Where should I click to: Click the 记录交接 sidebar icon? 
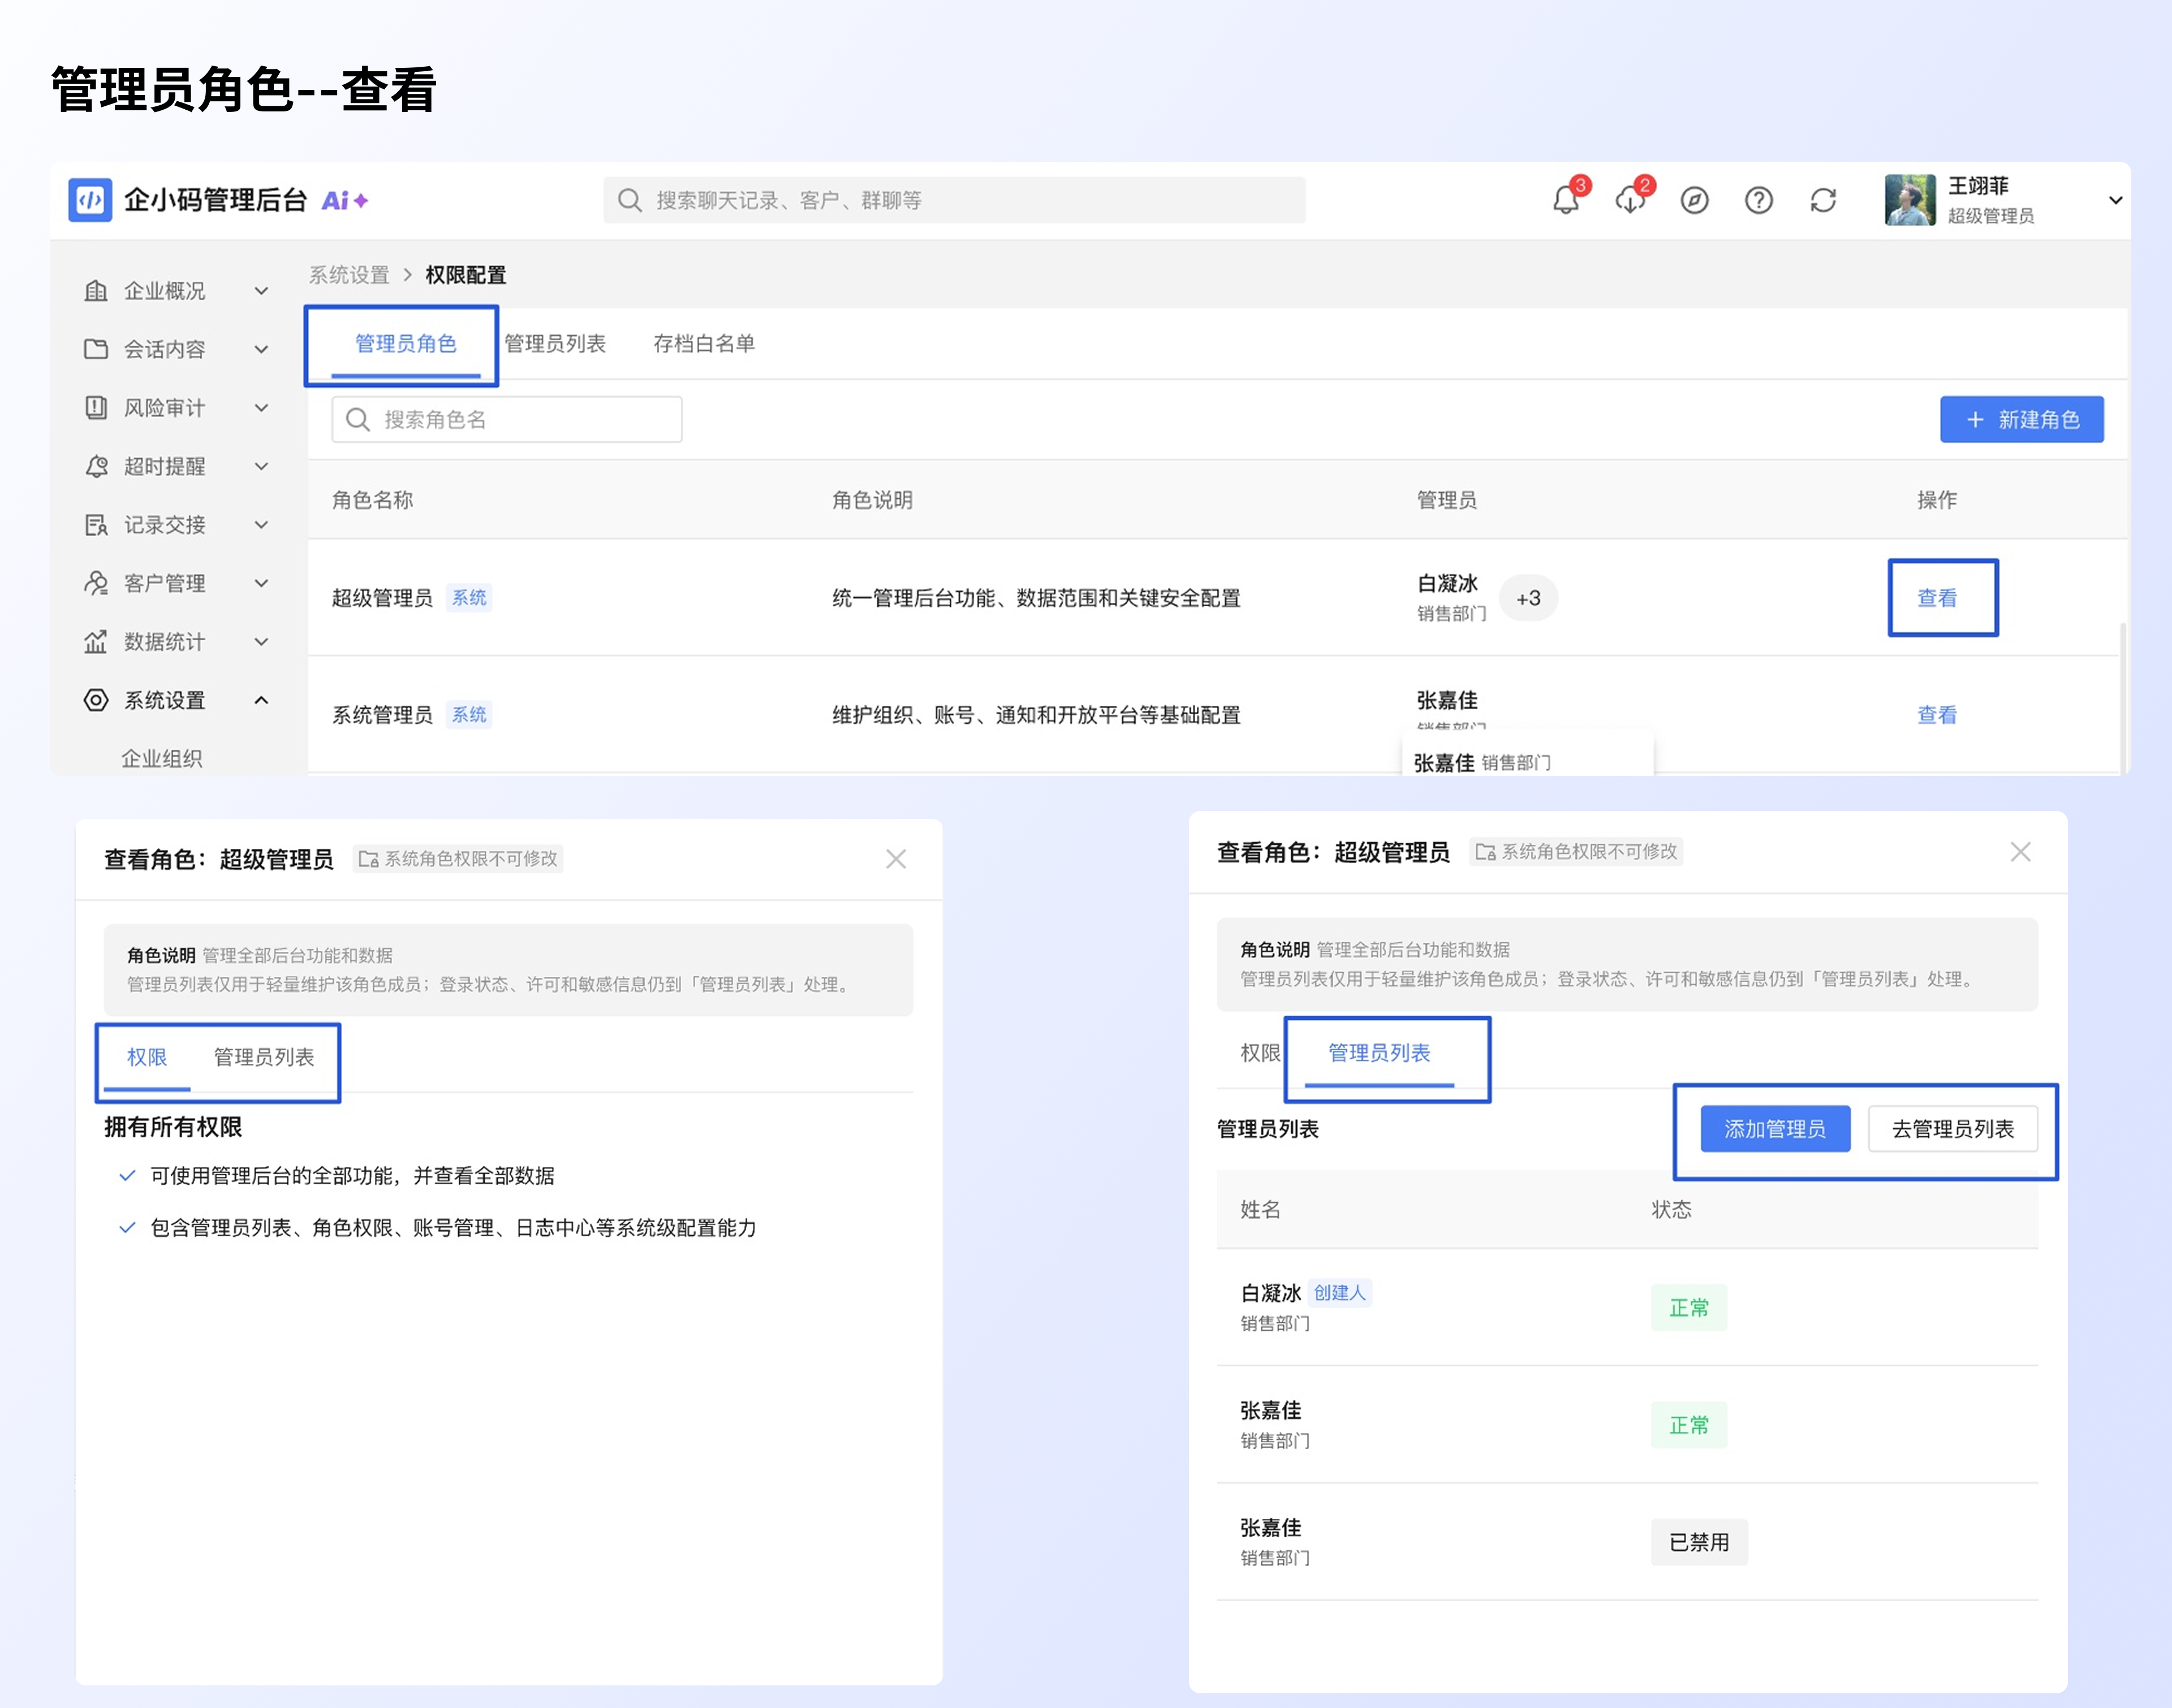point(96,524)
